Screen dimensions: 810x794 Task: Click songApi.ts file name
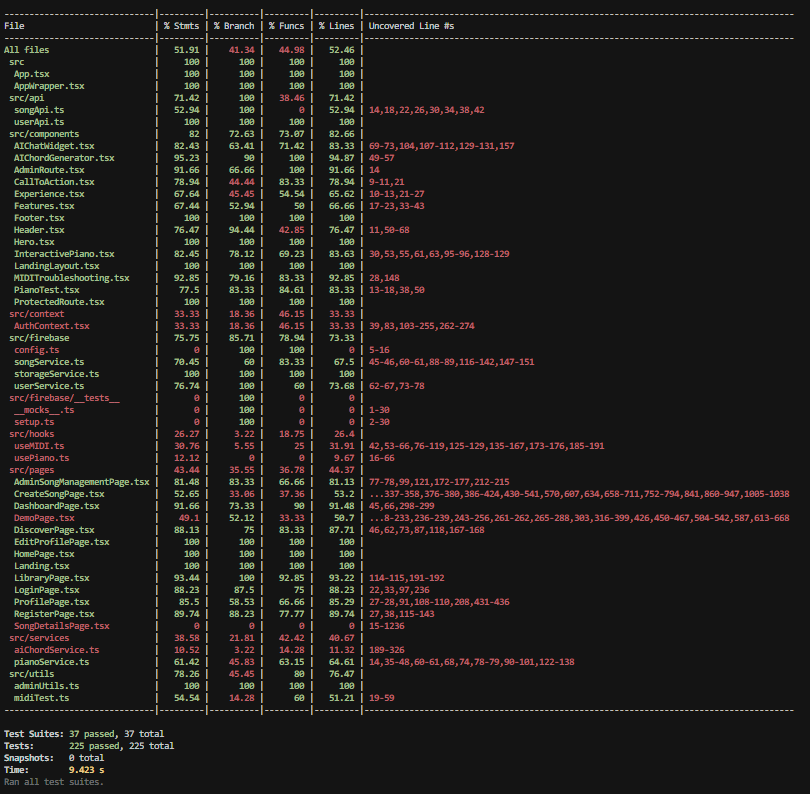pos(39,110)
